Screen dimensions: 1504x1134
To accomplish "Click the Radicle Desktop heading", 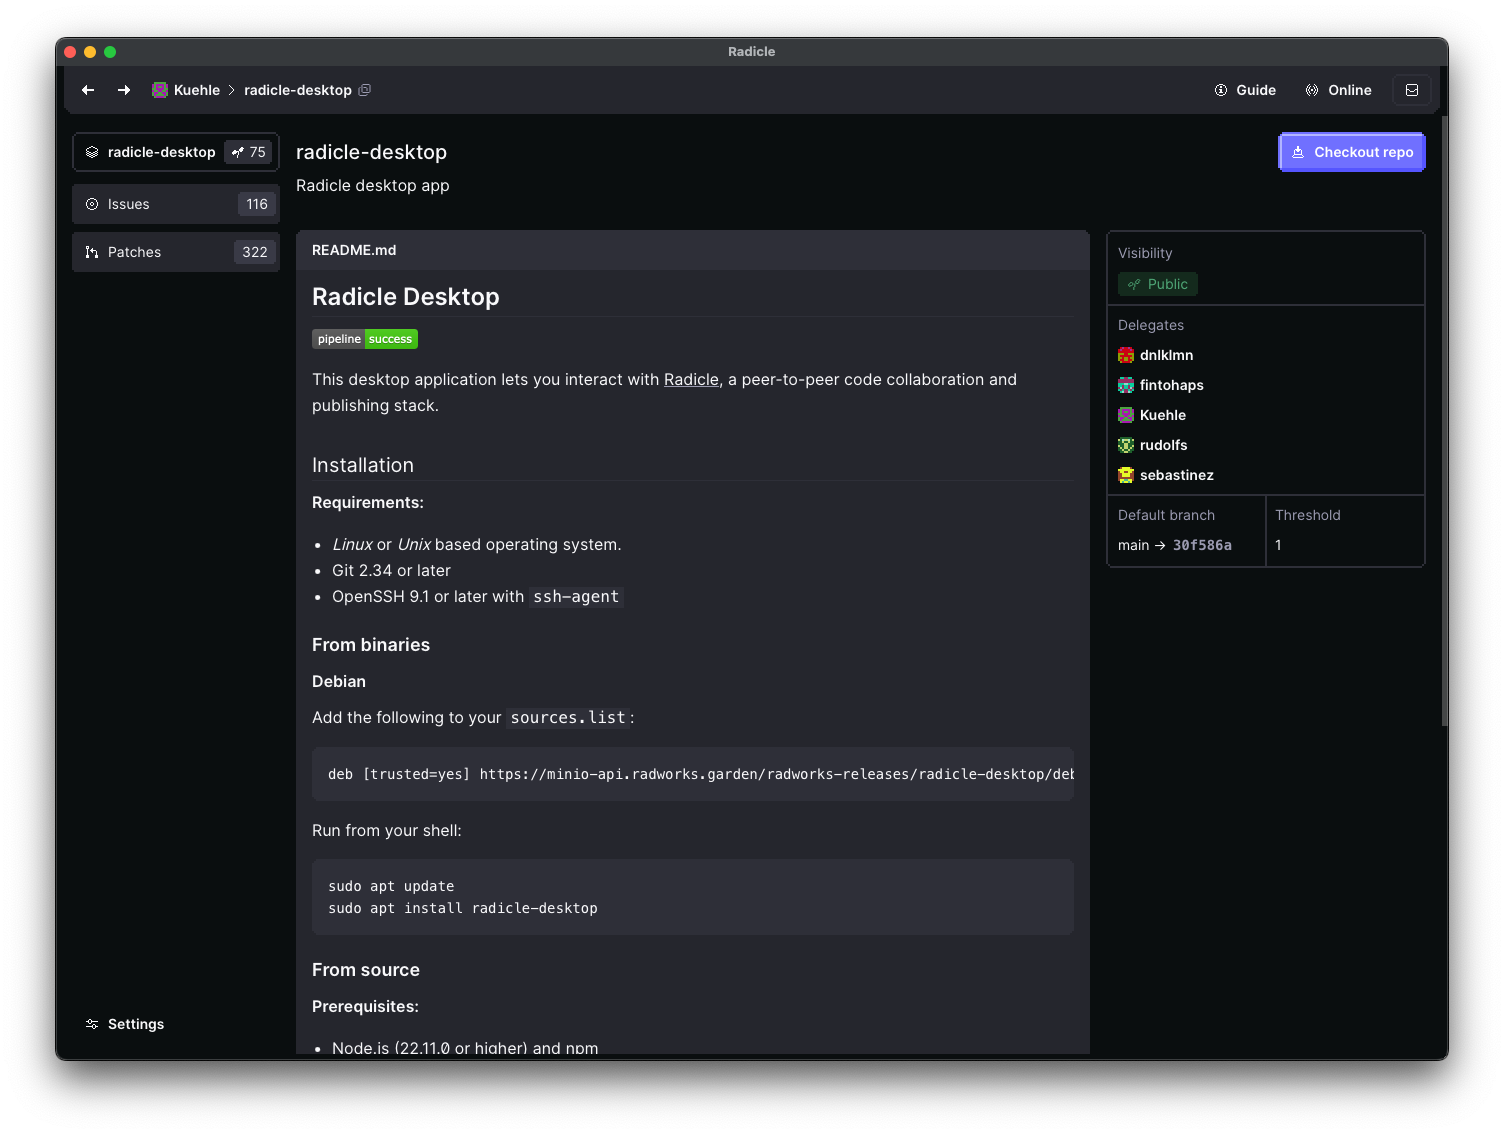I will (x=406, y=297).
